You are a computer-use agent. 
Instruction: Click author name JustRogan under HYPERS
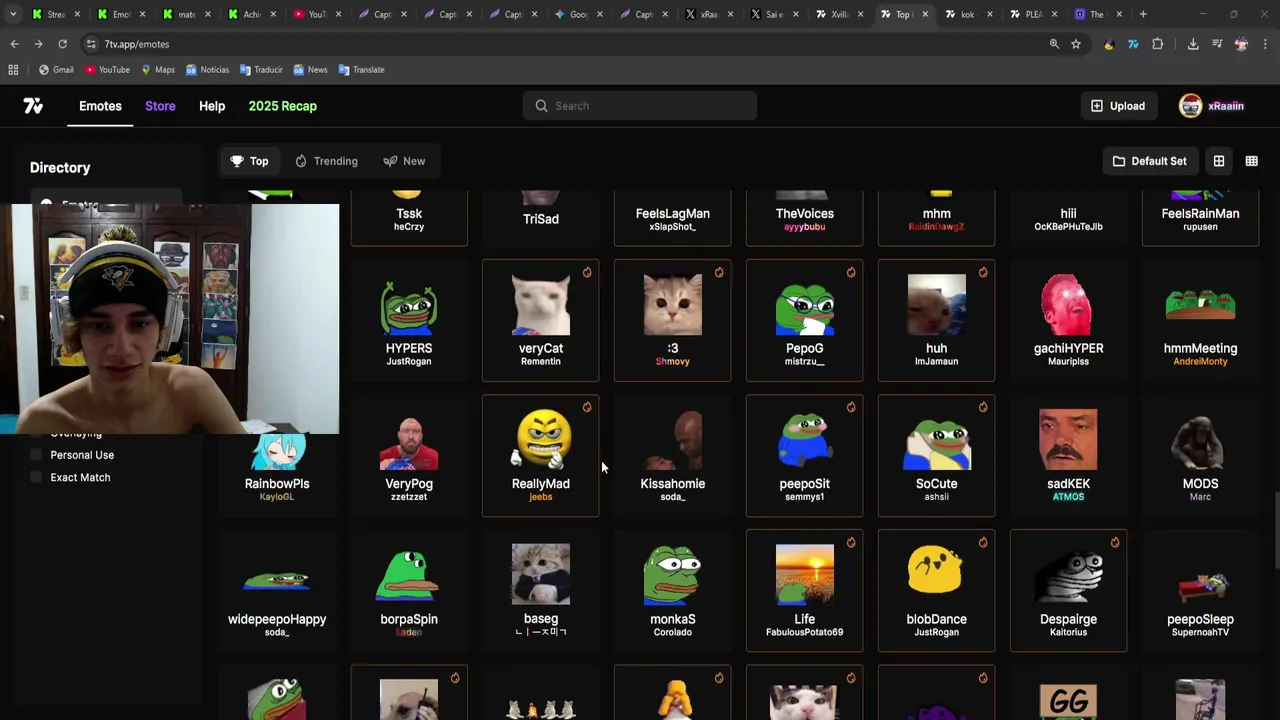coord(409,361)
